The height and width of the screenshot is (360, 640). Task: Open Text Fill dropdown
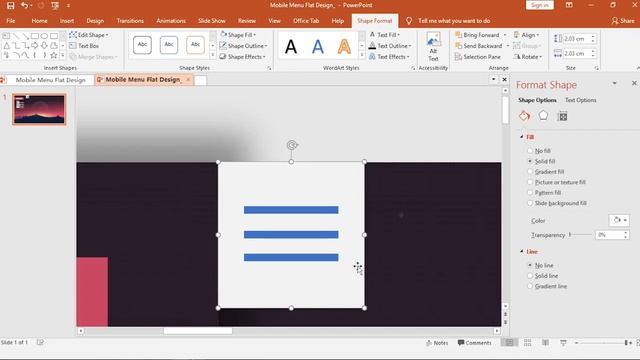384,35
